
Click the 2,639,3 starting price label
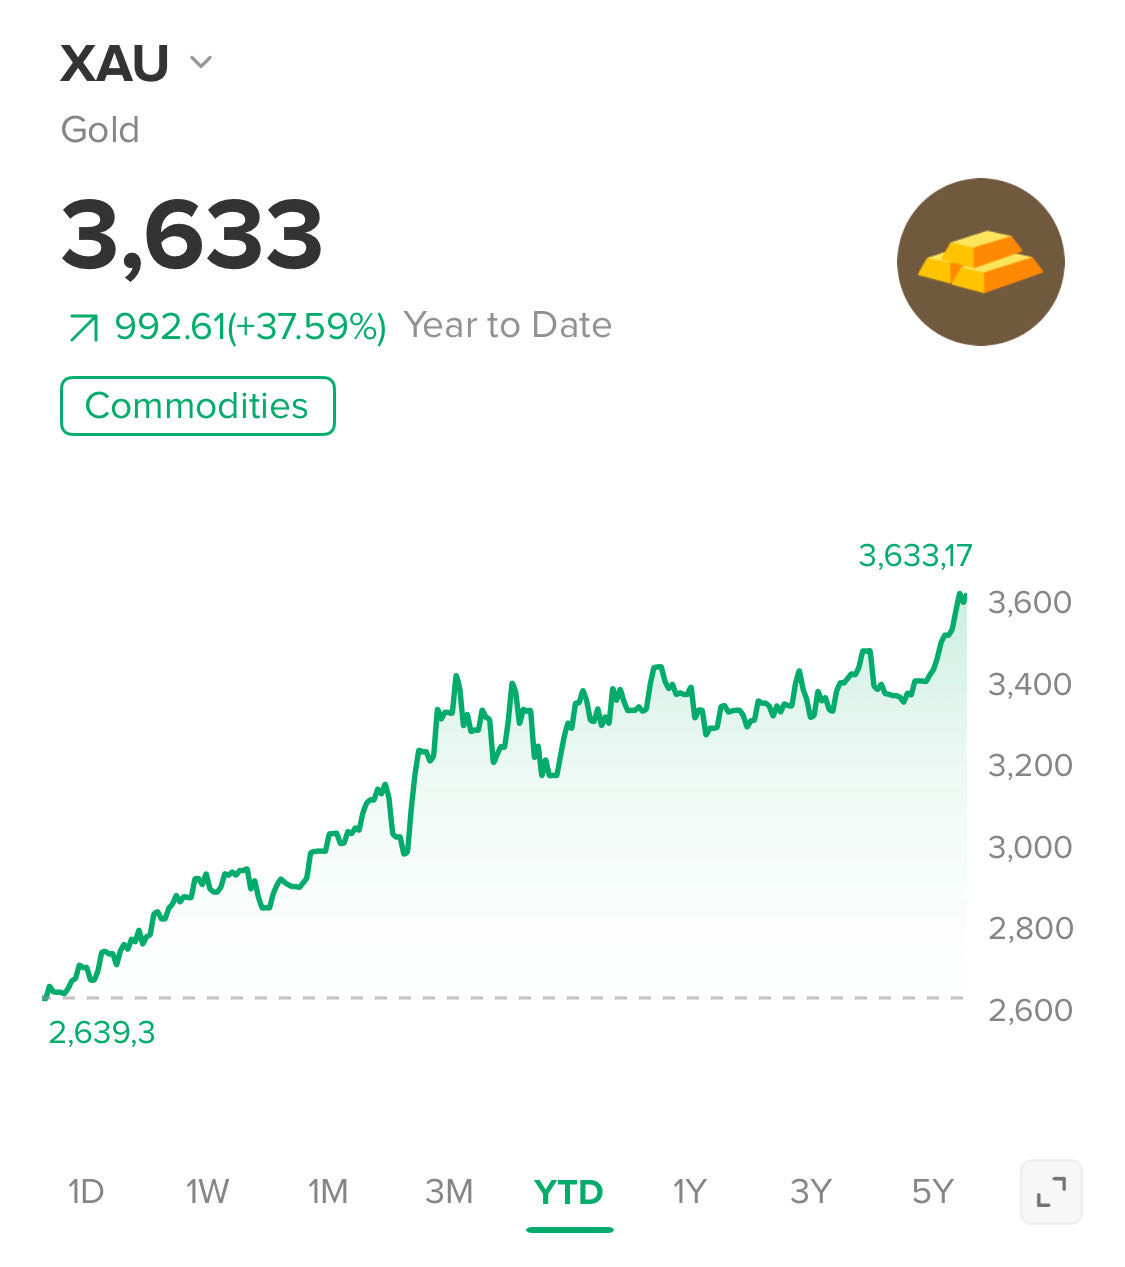102,1032
